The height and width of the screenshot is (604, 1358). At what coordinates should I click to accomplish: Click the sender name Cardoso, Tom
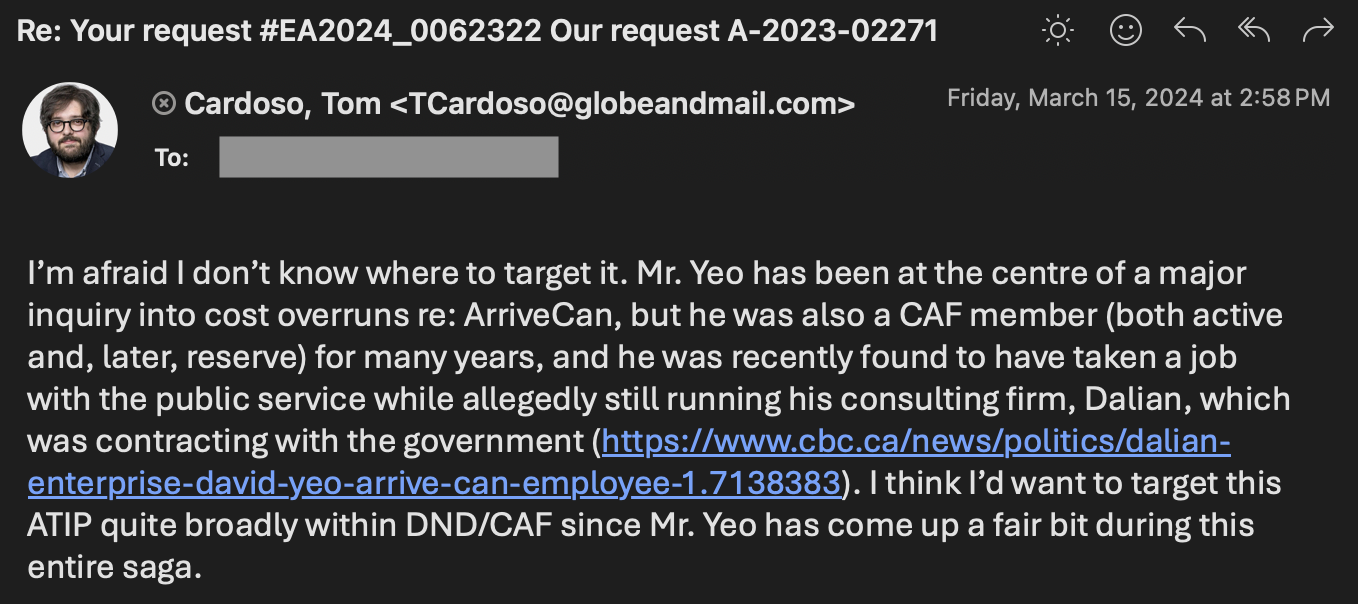point(282,103)
